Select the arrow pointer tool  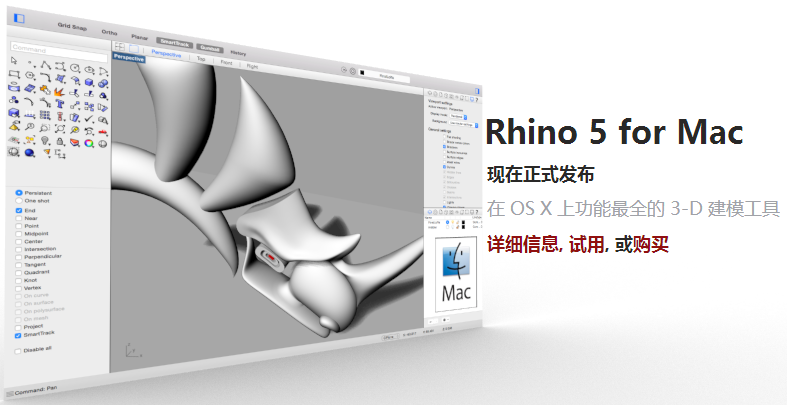(x=14, y=61)
